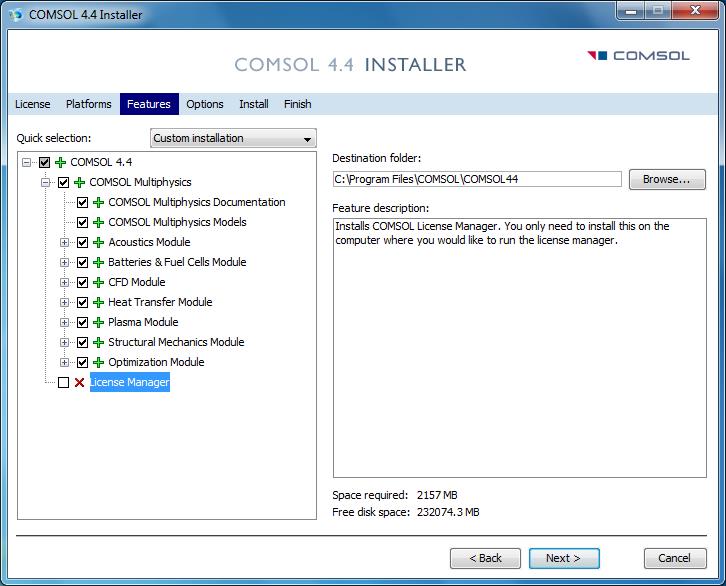Collapse the COMSOL Multiphysics tree node
The image size is (726, 586).
(45, 182)
